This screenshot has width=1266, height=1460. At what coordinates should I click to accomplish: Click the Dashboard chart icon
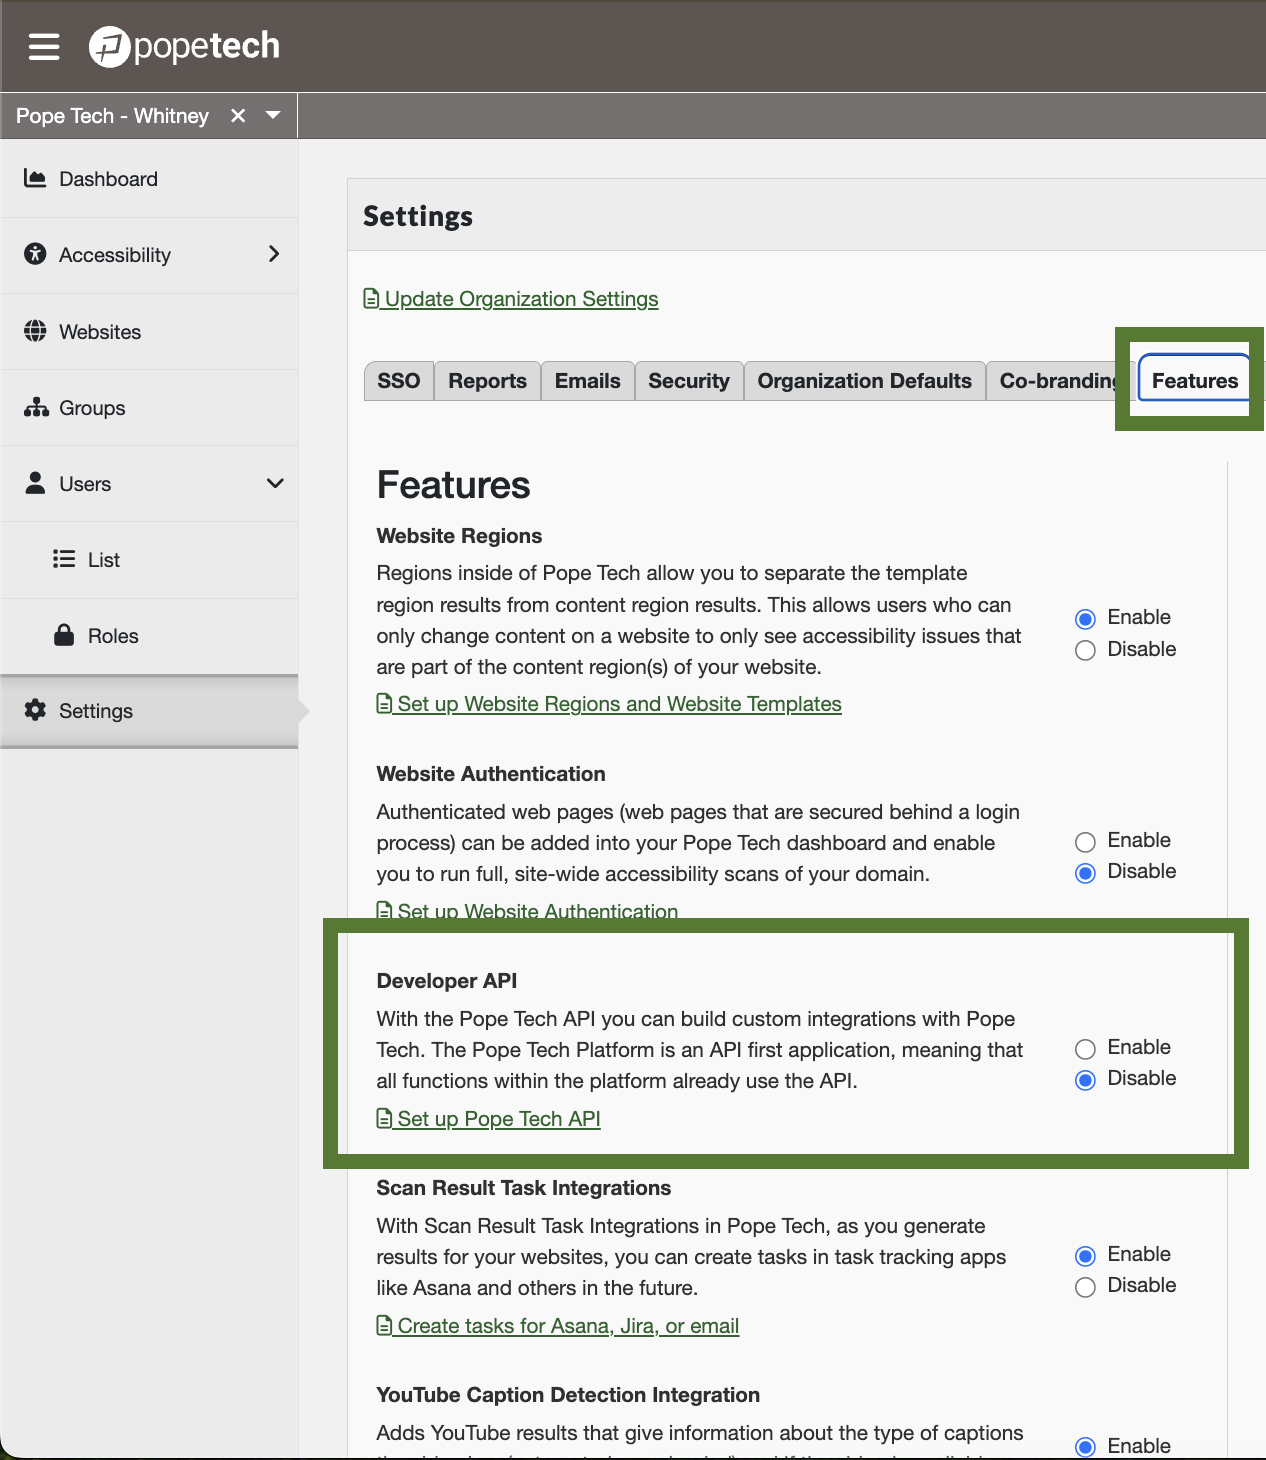35,178
